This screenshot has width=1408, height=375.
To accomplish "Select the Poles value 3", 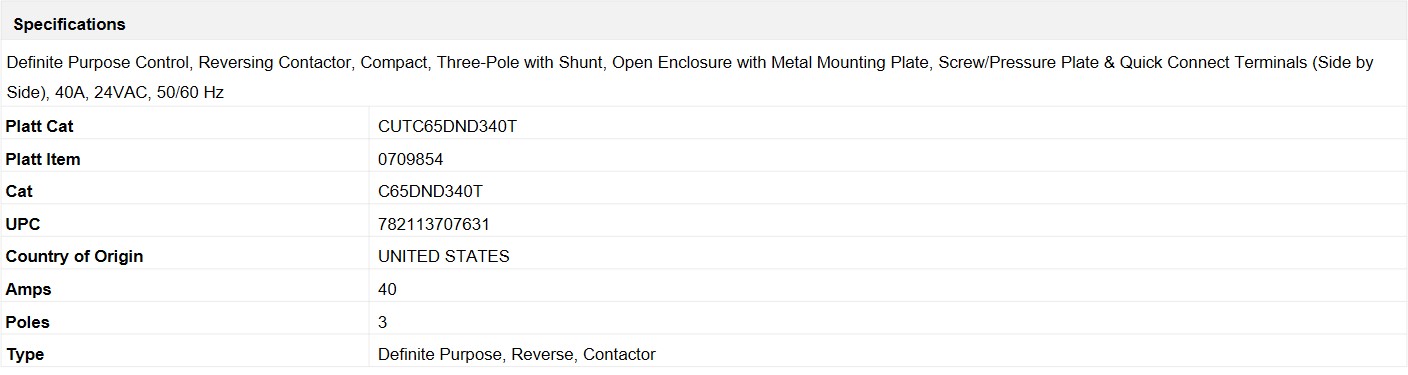I will [x=383, y=322].
